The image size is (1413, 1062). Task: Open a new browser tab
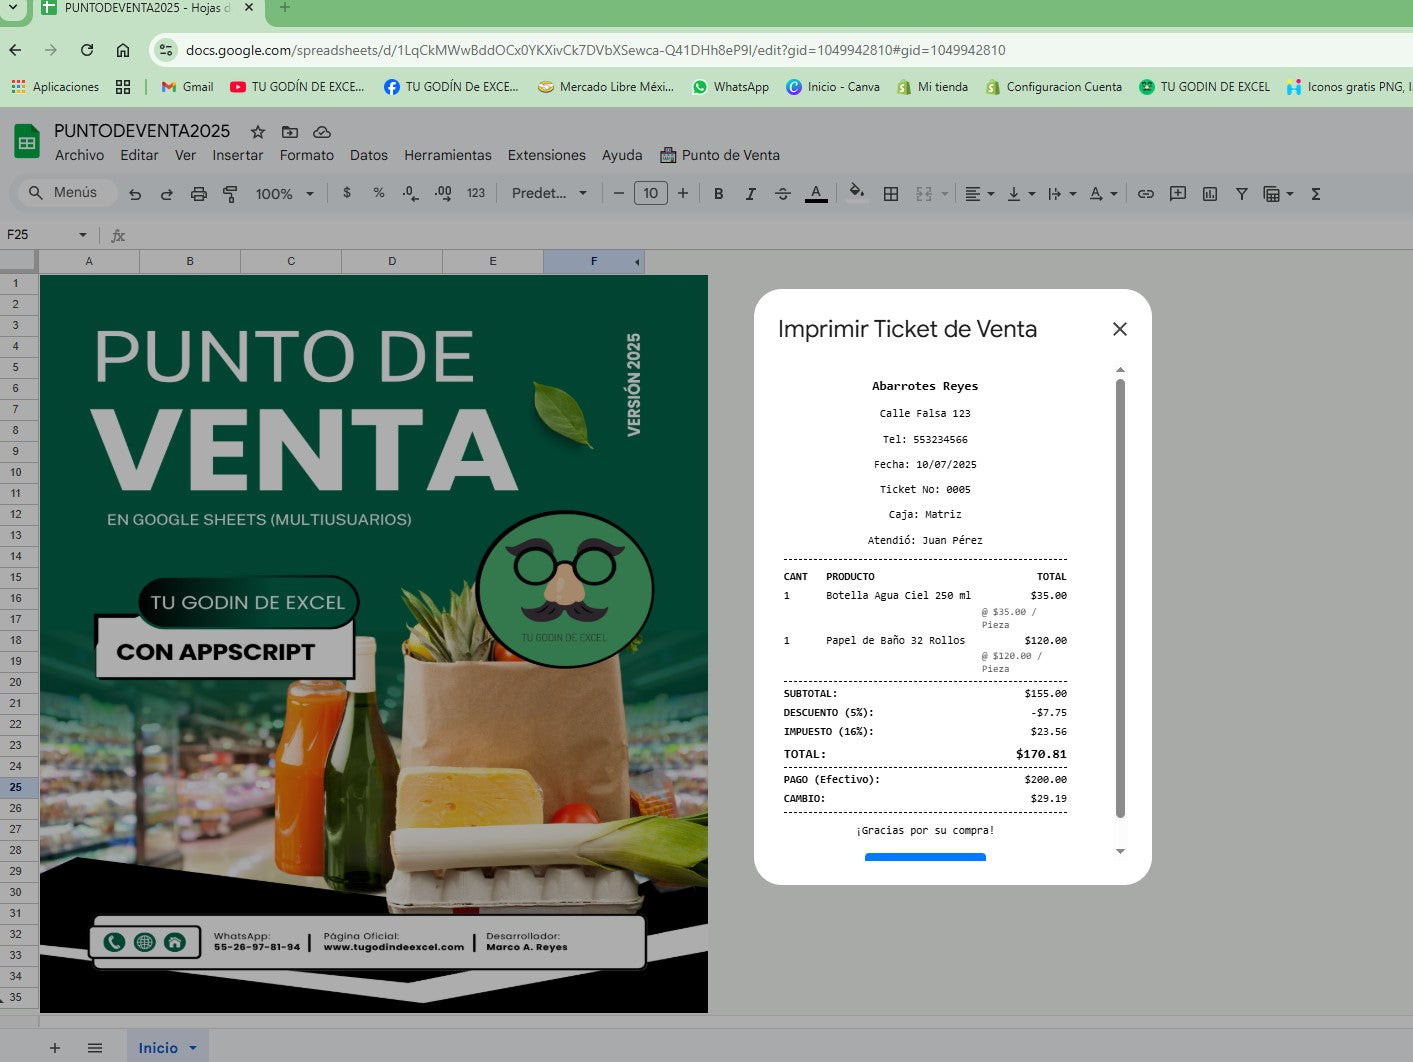tap(285, 8)
